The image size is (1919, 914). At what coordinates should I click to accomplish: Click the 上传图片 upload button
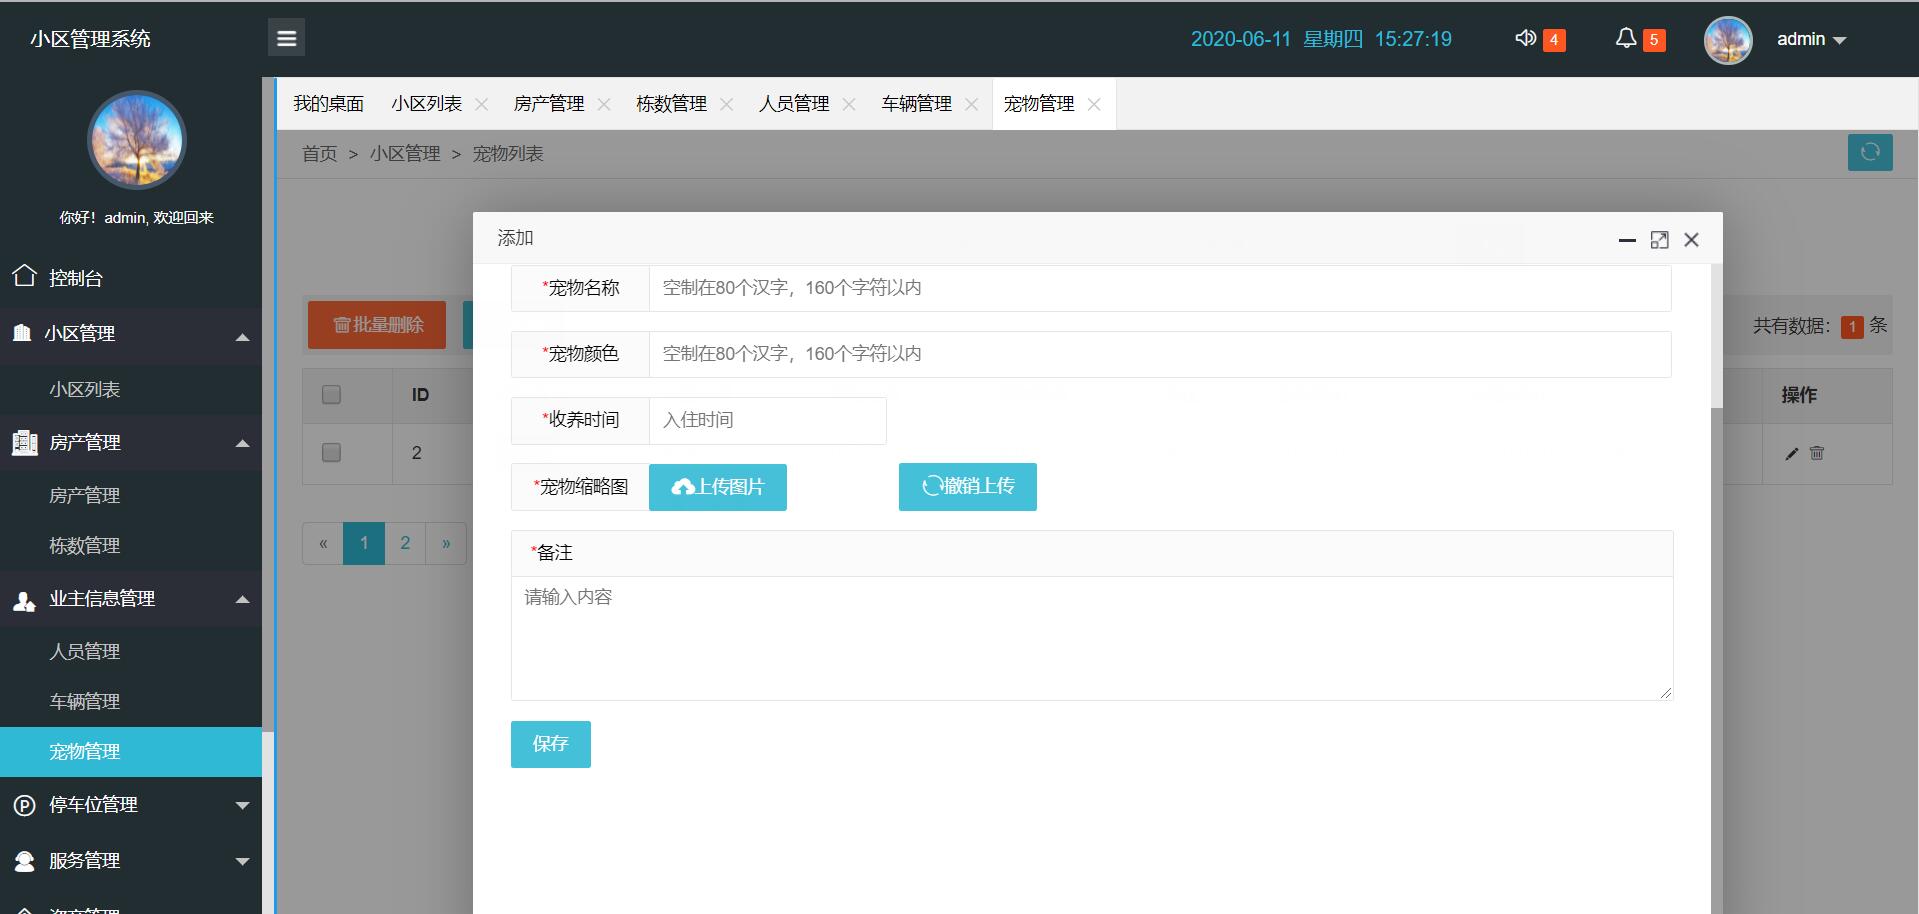click(717, 487)
